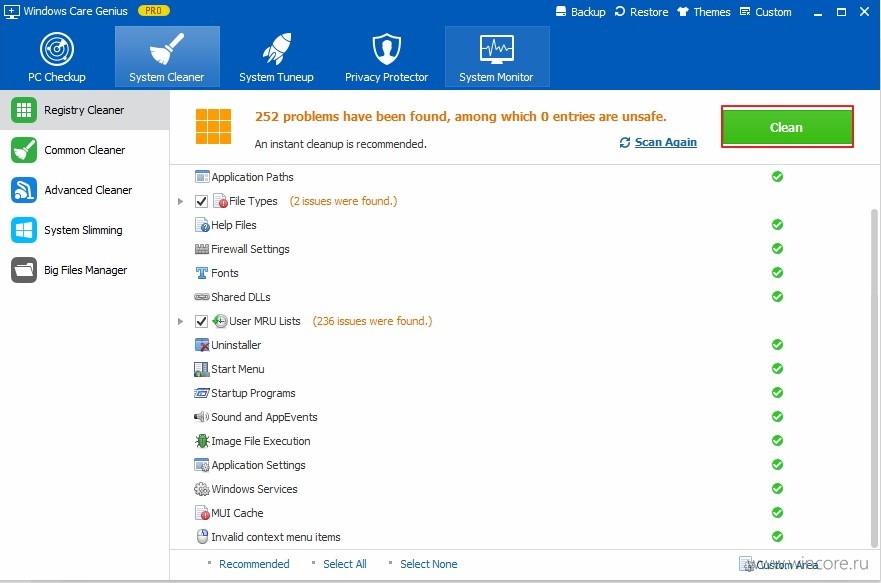Select System Slimming Windows logo icon
881x583 pixels.
pyautogui.click(x=24, y=230)
